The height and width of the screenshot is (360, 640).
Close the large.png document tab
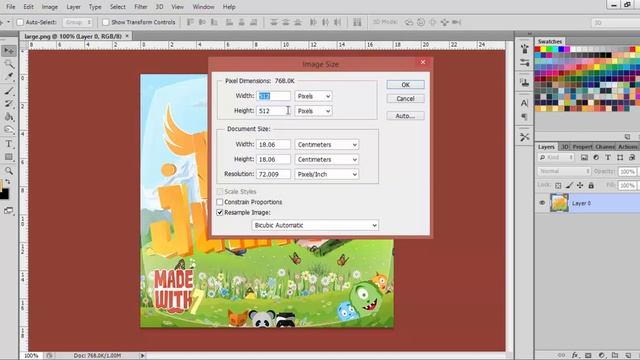(127, 36)
